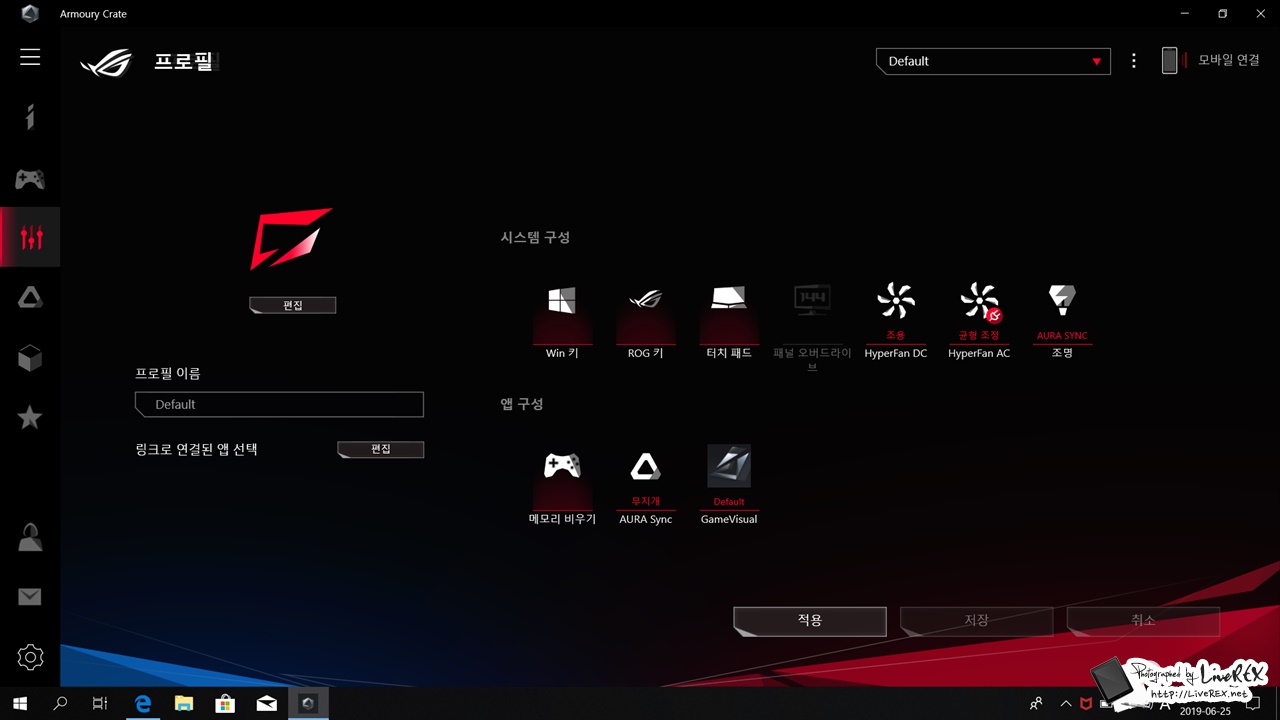Image resolution: width=1280 pixels, height=720 pixels.
Task: Open Mail app from taskbar
Action: [267, 704]
